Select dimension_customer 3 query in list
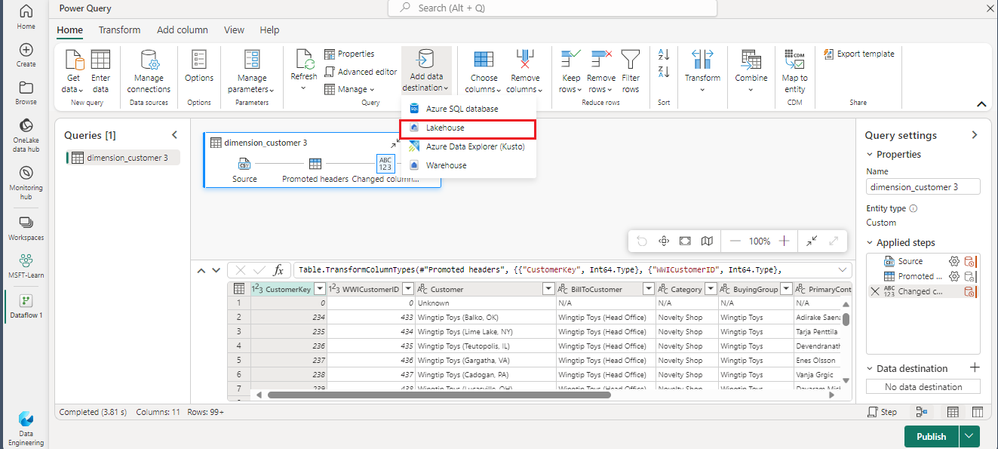 point(123,158)
